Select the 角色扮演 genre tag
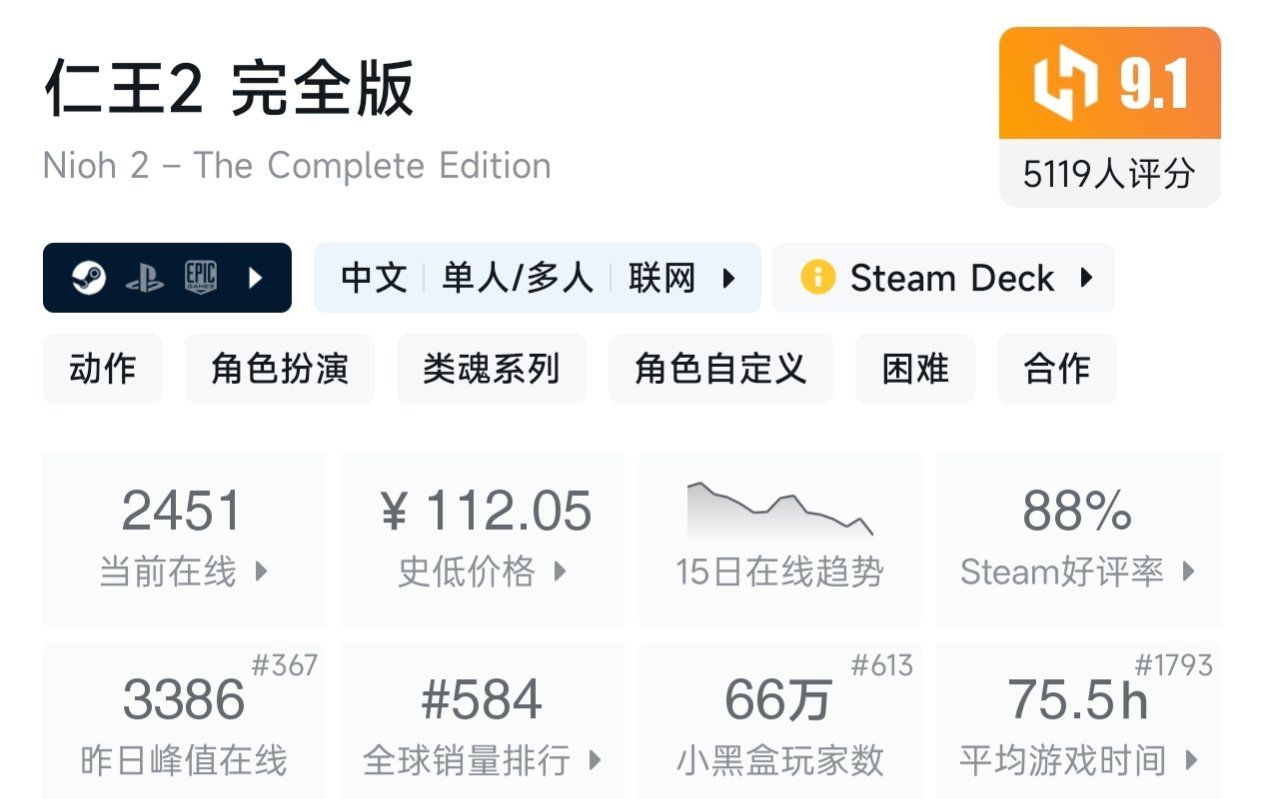The width and height of the screenshot is (1263, 799). point(279,369)
